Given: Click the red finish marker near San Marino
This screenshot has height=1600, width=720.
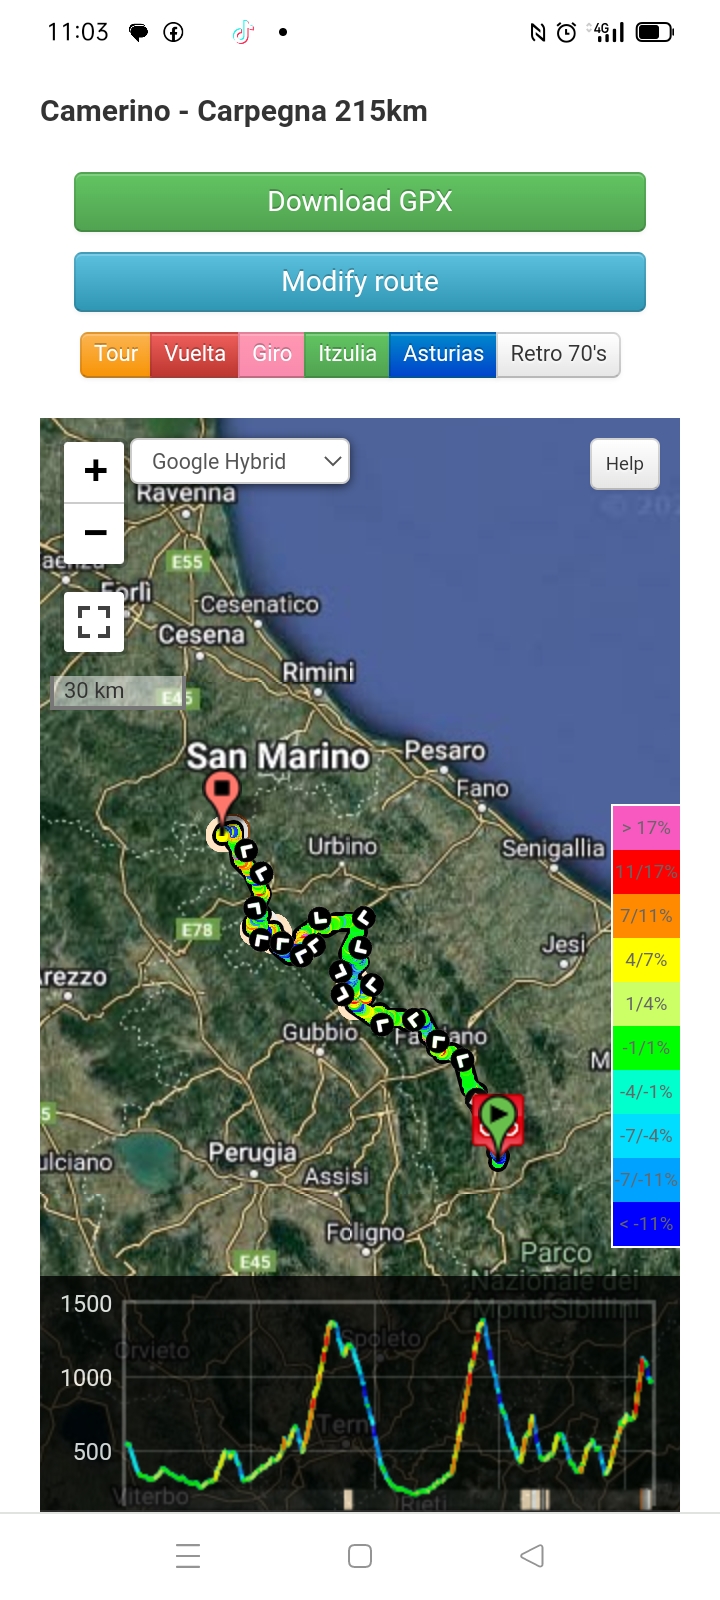Looking at the screenshot, I should click(221, 792).
